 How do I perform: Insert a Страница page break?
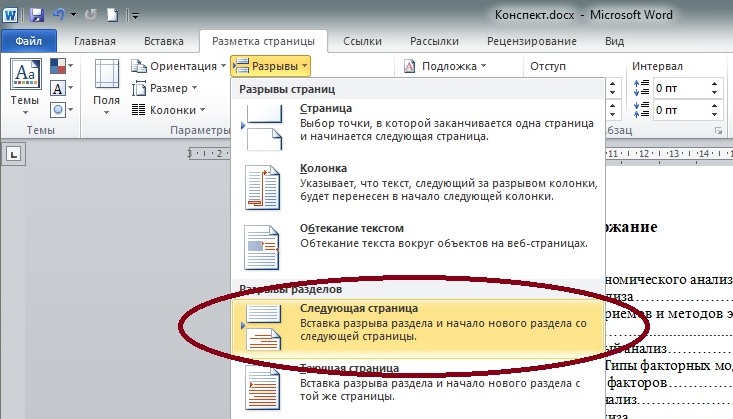(418, 127)
